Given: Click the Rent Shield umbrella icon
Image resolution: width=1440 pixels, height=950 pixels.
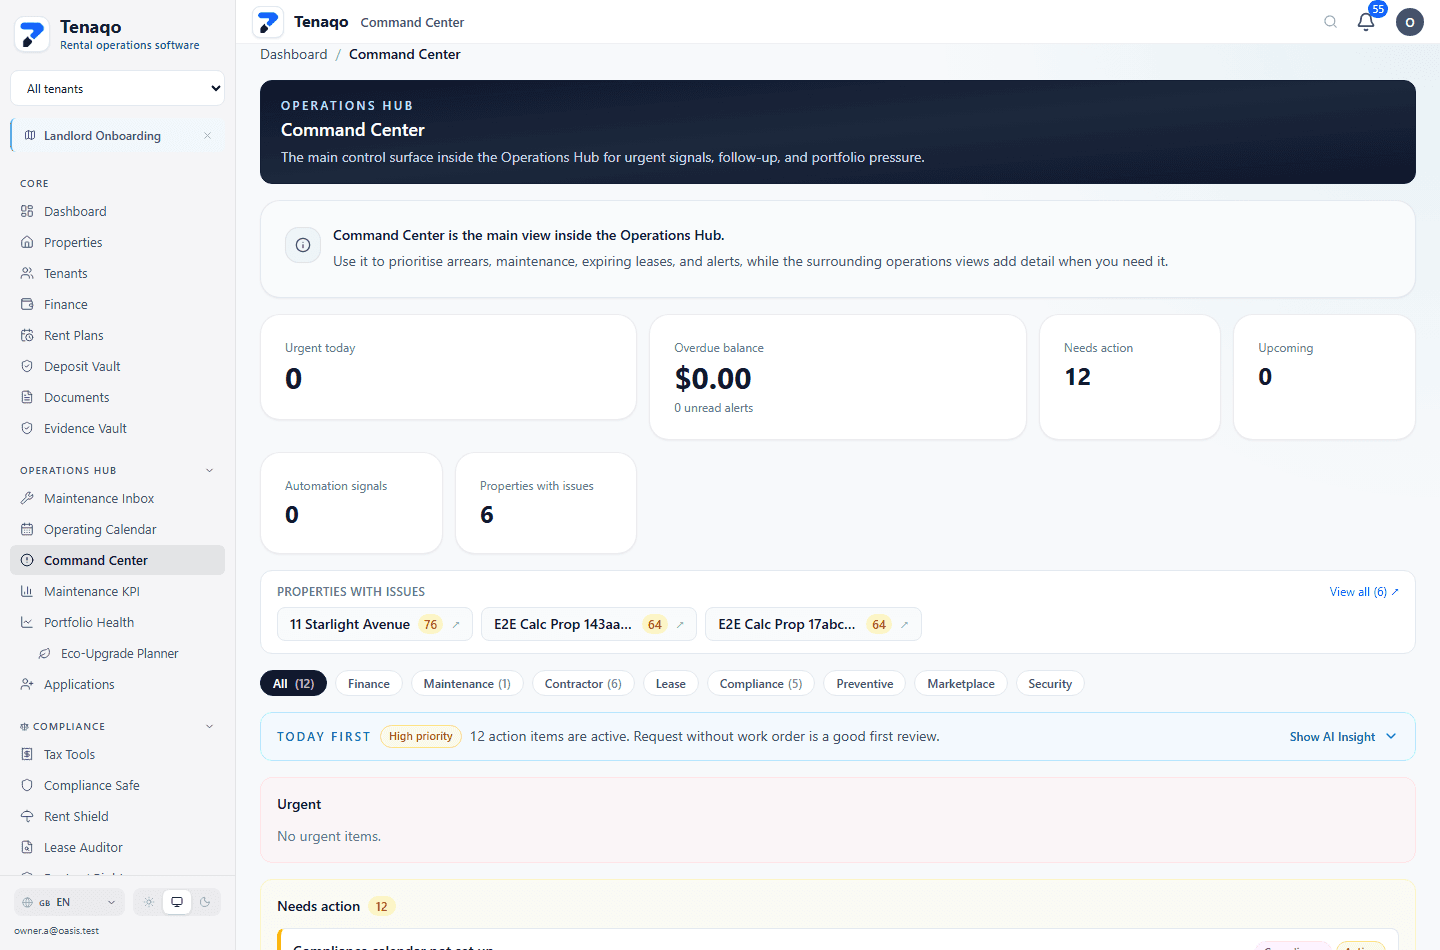Looking at the screenshot, I should tap(27, 816).
